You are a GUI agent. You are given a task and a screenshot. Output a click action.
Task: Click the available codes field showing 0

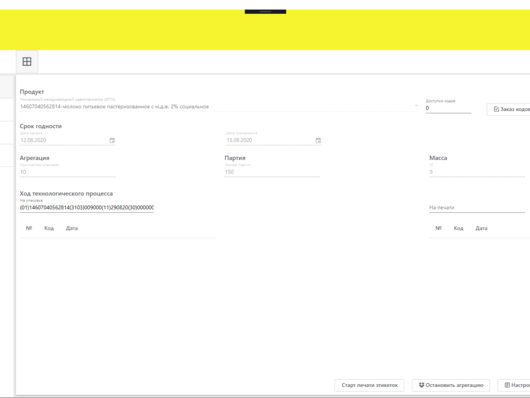point(448,108)
